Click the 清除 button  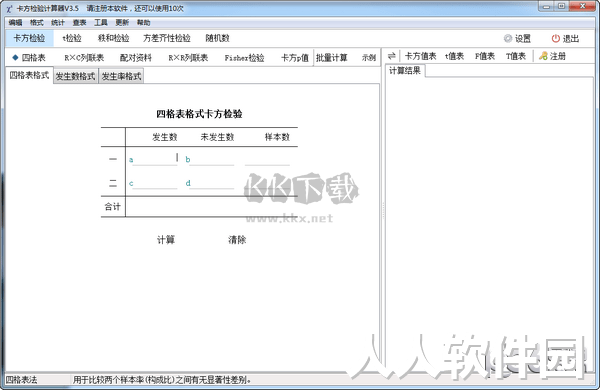pyautogui.click(x=237, y=240)
